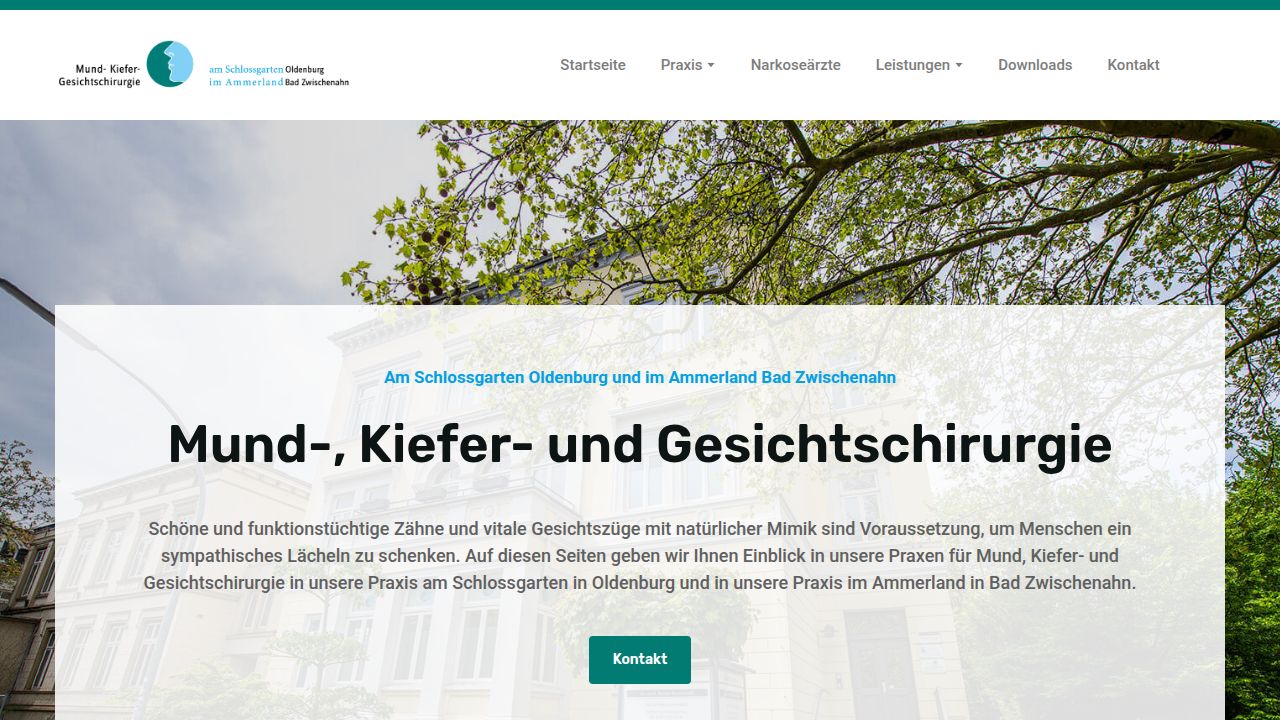Click the Mund- Kiefer- Gesichtschirurgie logo
This screenshot has height=720, width=1280.
tap(204, 65)
